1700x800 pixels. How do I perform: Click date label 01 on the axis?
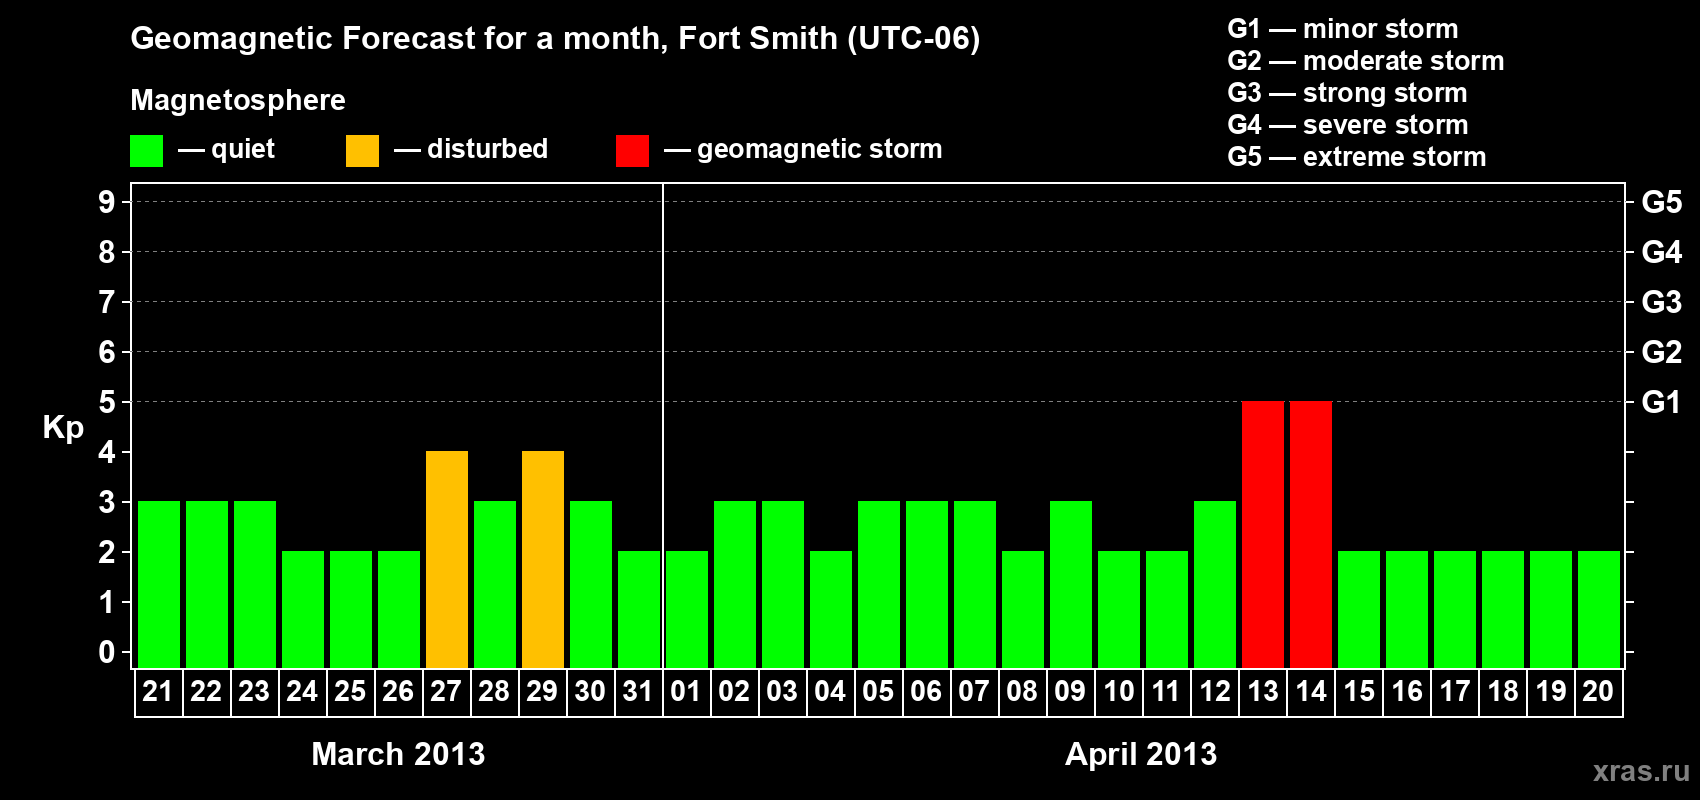(686, 691)
